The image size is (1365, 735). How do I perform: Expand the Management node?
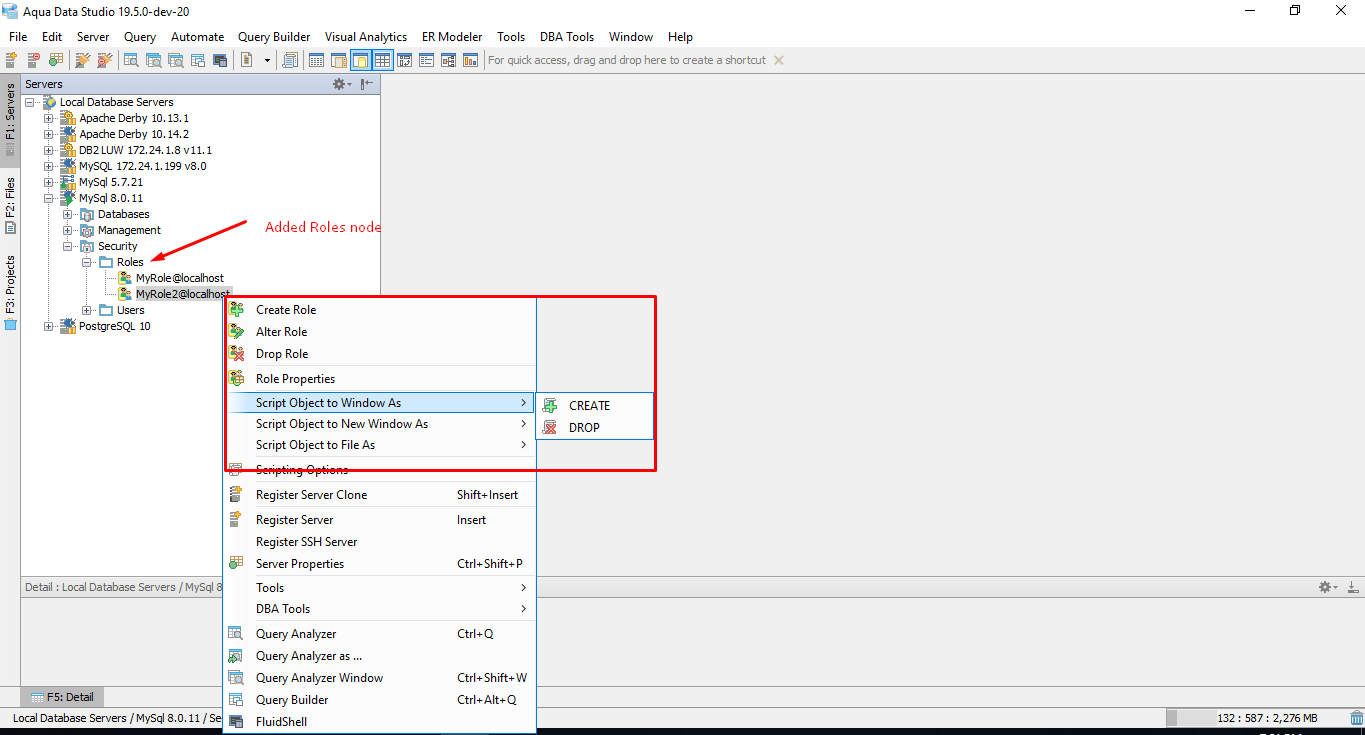point(67,230)
